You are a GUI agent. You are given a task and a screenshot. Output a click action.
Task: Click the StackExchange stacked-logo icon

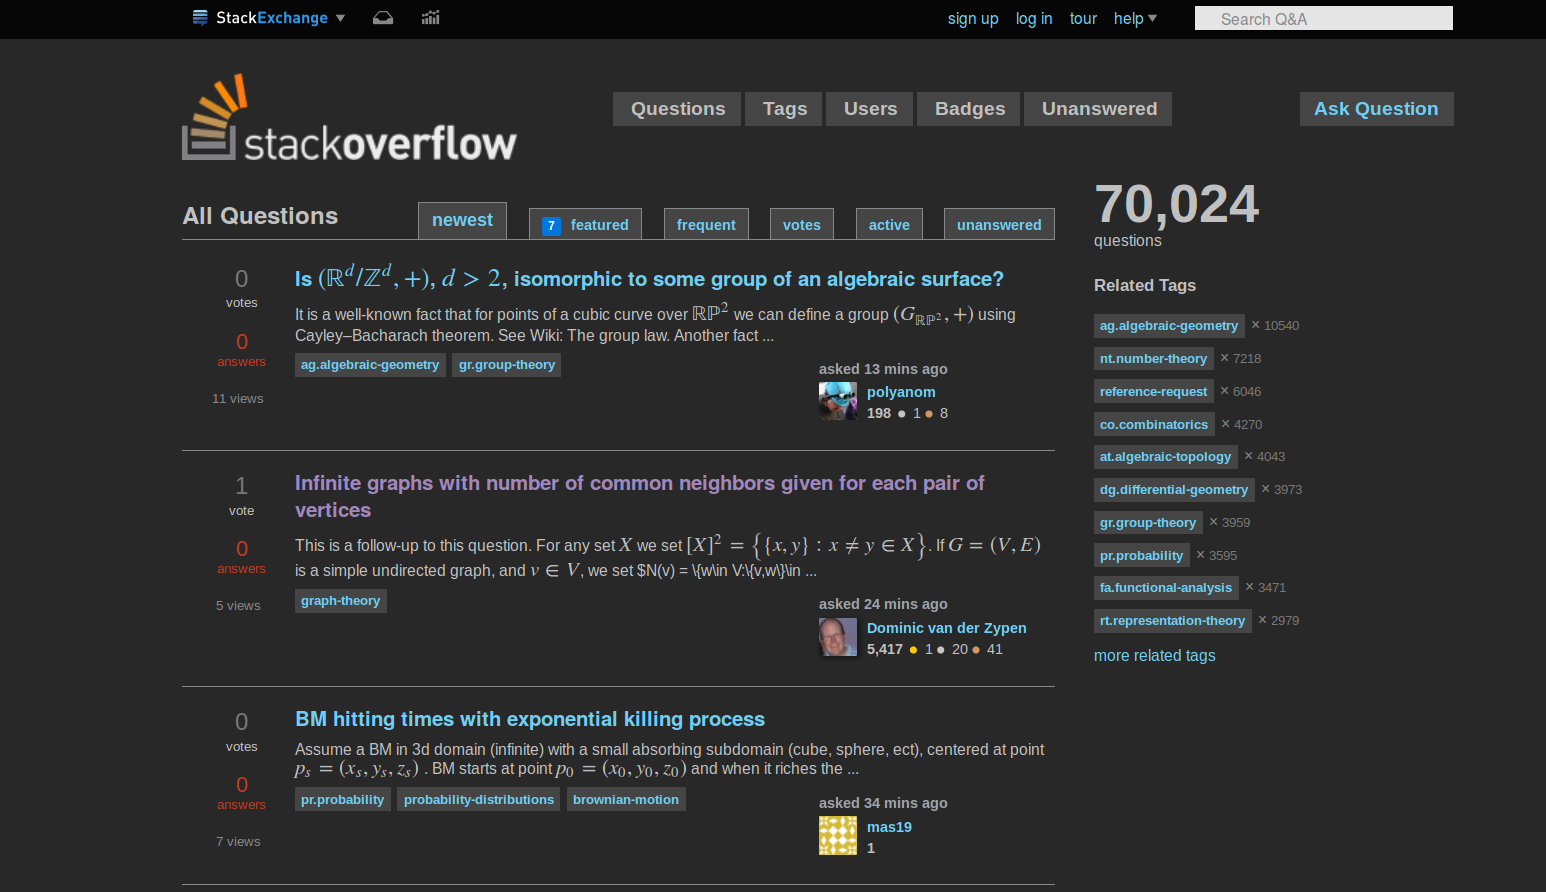click(x=199, y=17)
